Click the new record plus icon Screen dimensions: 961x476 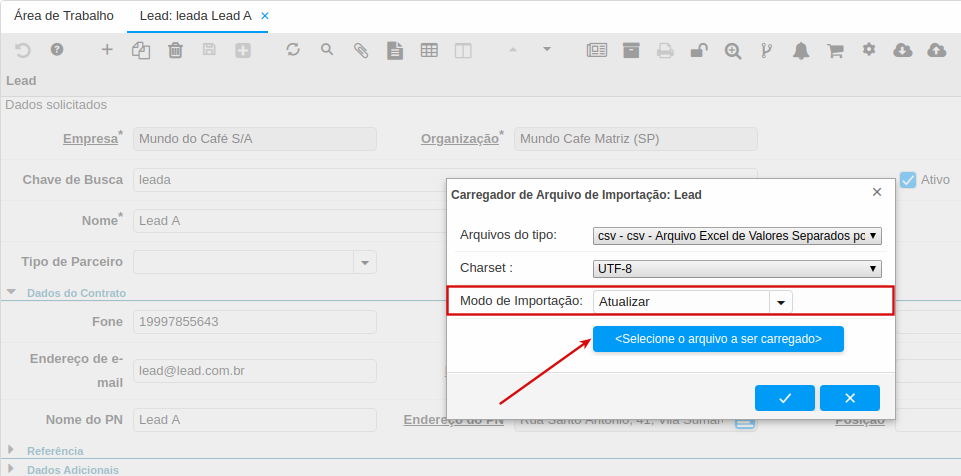click(107, 50)
